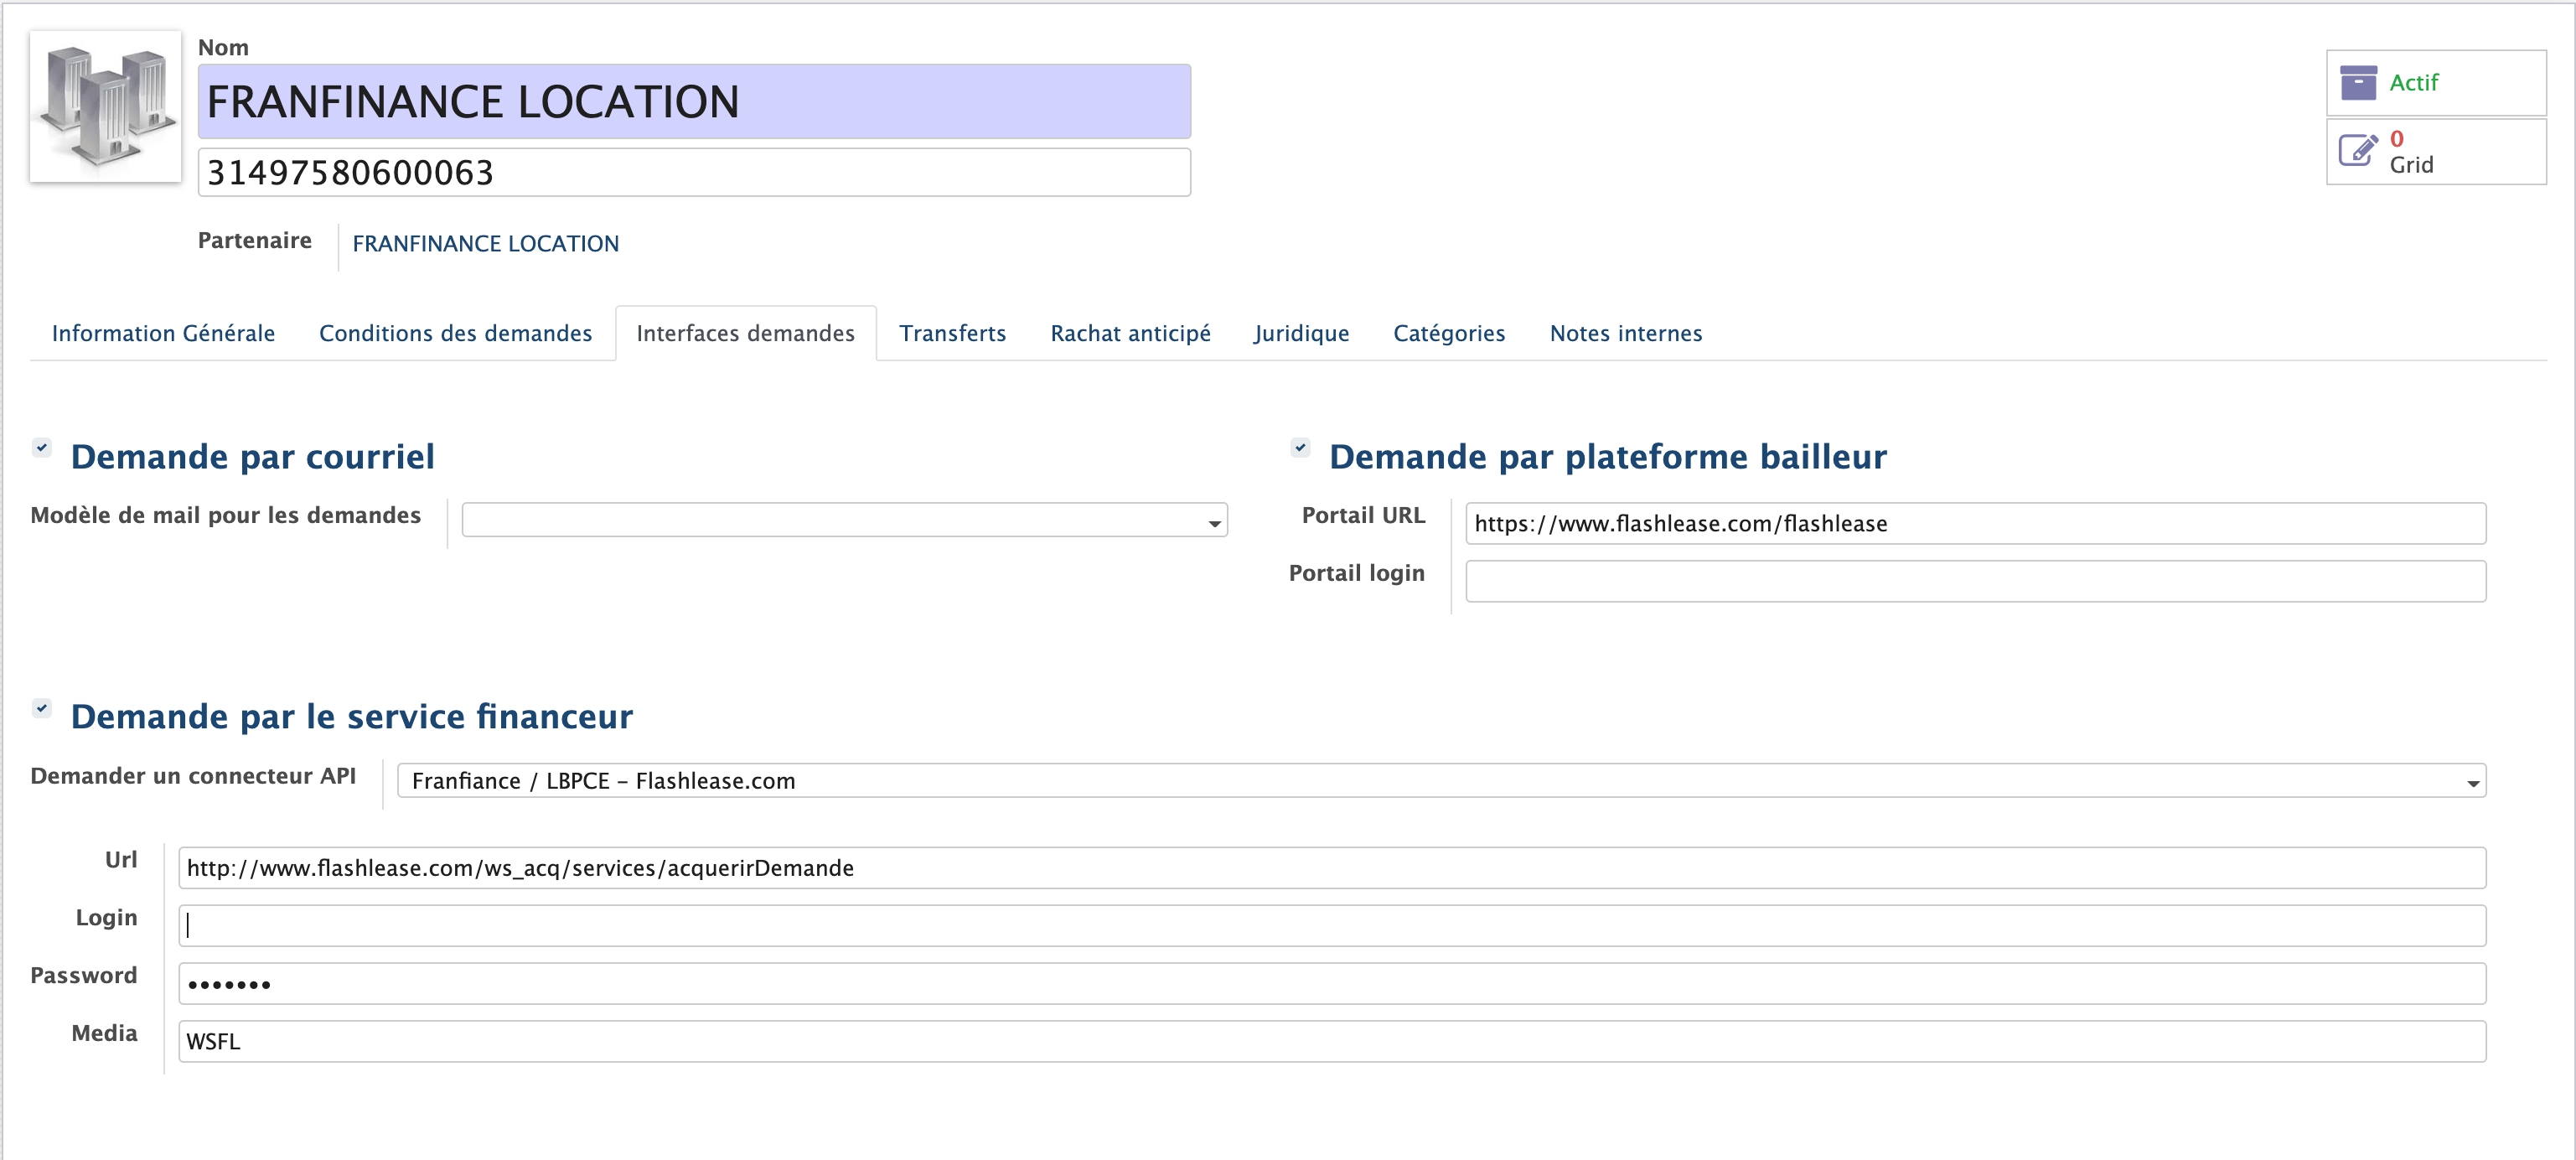The image size is (2576, 1160).
Task: Switch to the Information Générale tab
Action: 163,333
